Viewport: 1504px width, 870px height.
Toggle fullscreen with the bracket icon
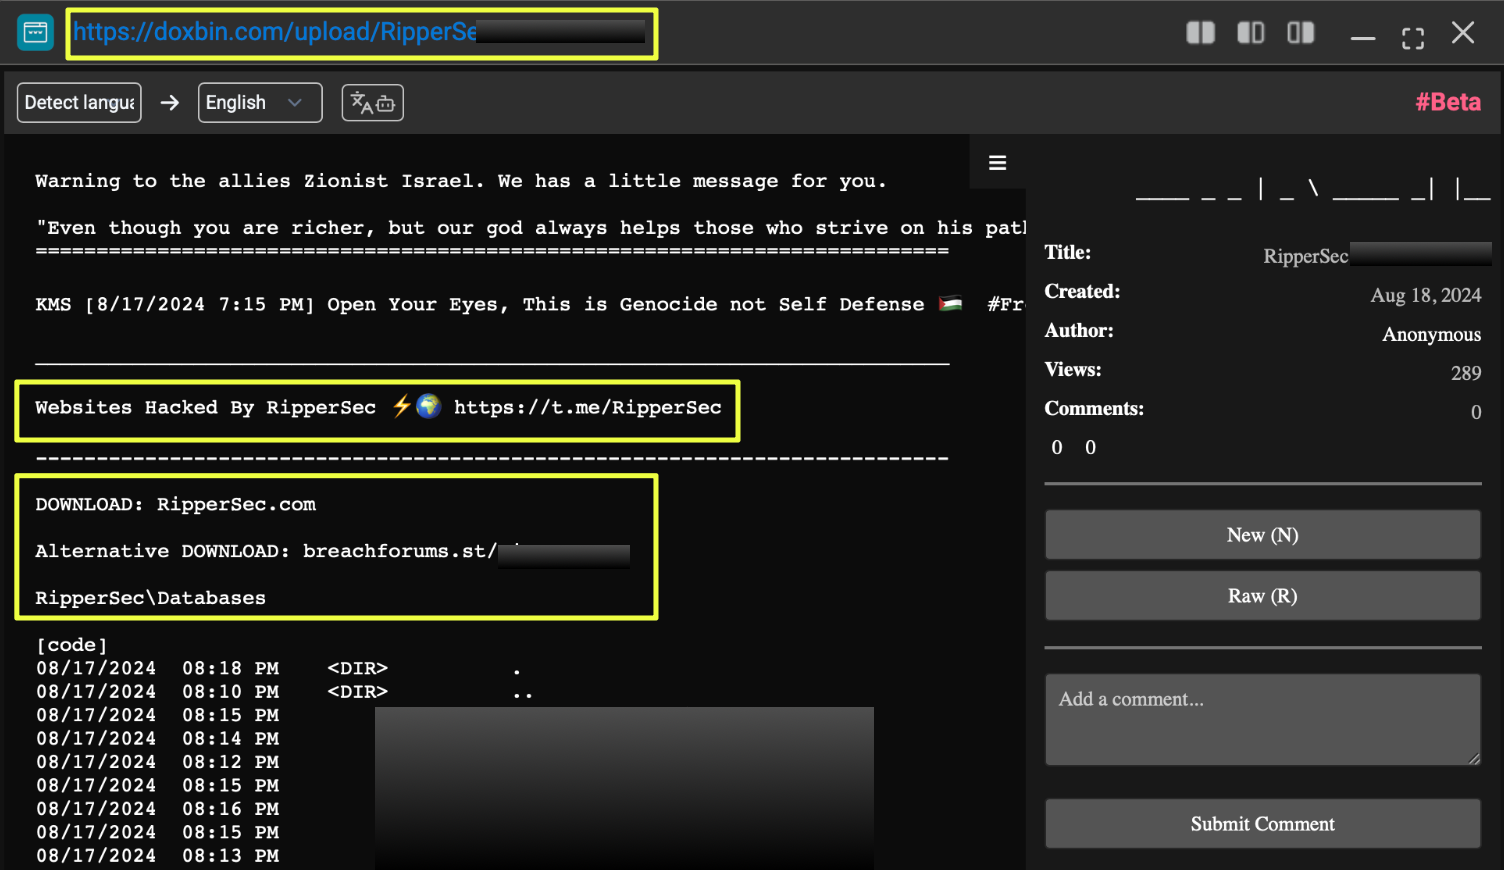[x=1412, y=38]
